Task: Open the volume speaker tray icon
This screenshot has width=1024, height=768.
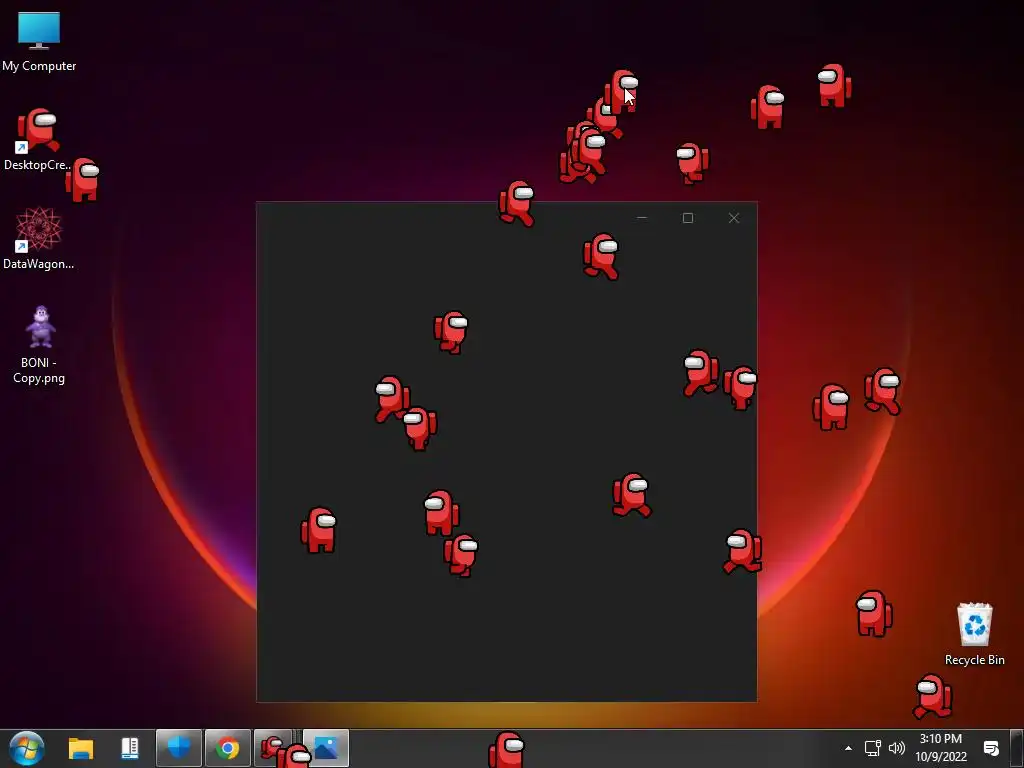Action: pos(897,748)
